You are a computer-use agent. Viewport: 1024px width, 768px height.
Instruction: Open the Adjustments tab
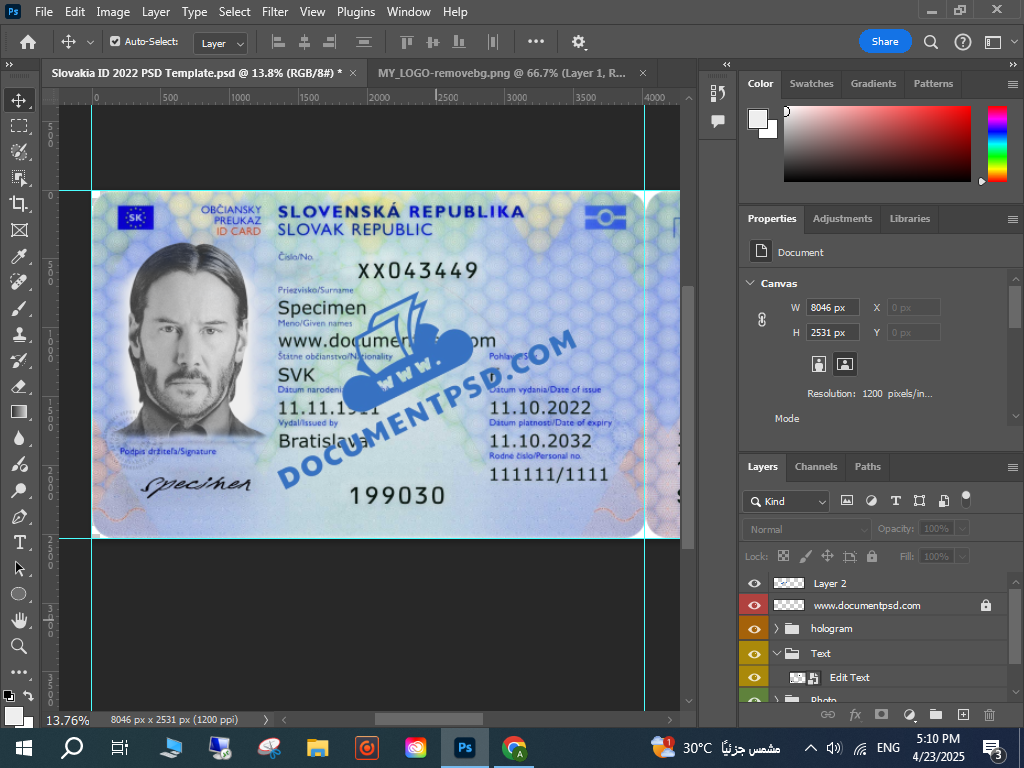click(842, 219)
